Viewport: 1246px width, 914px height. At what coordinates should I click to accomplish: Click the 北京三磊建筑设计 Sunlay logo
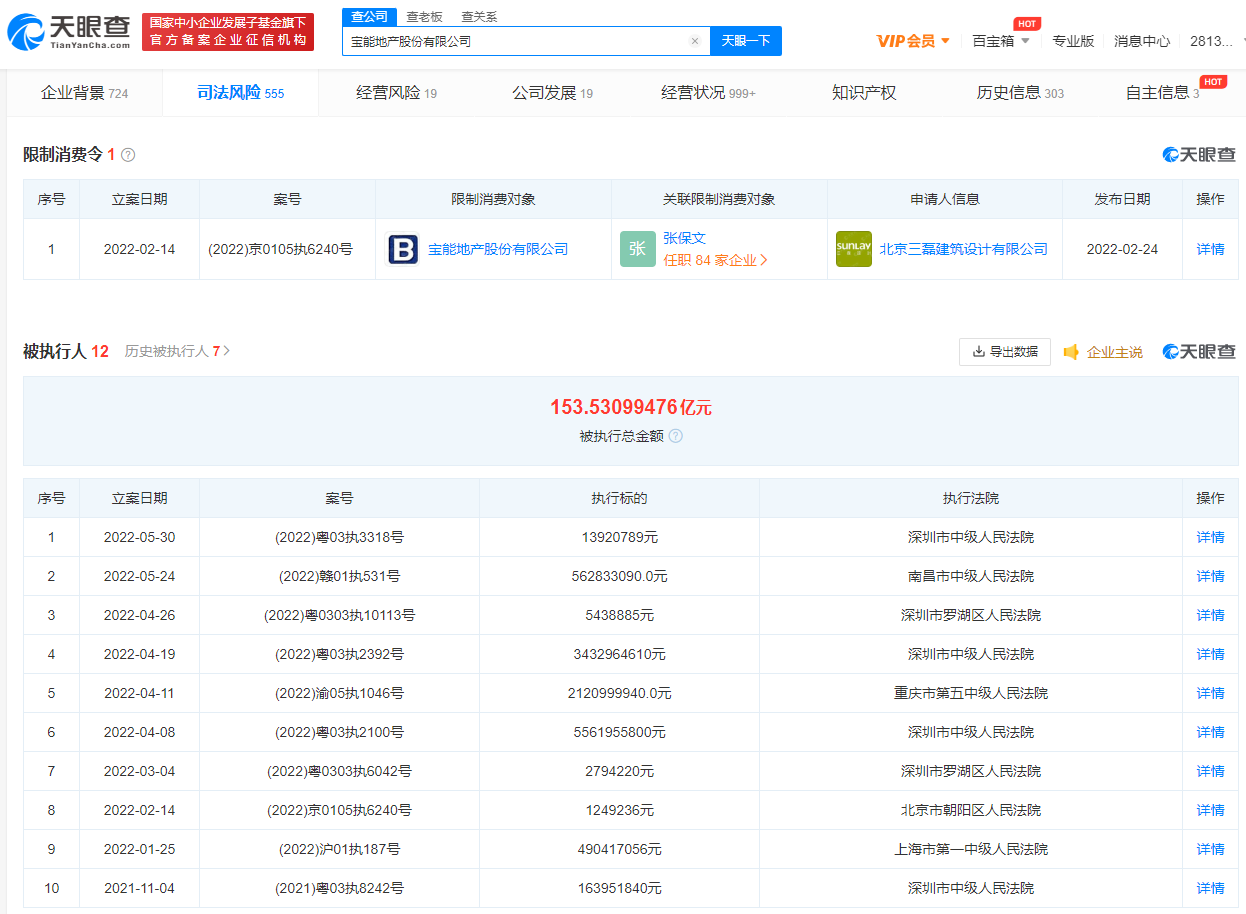[853, 249]
